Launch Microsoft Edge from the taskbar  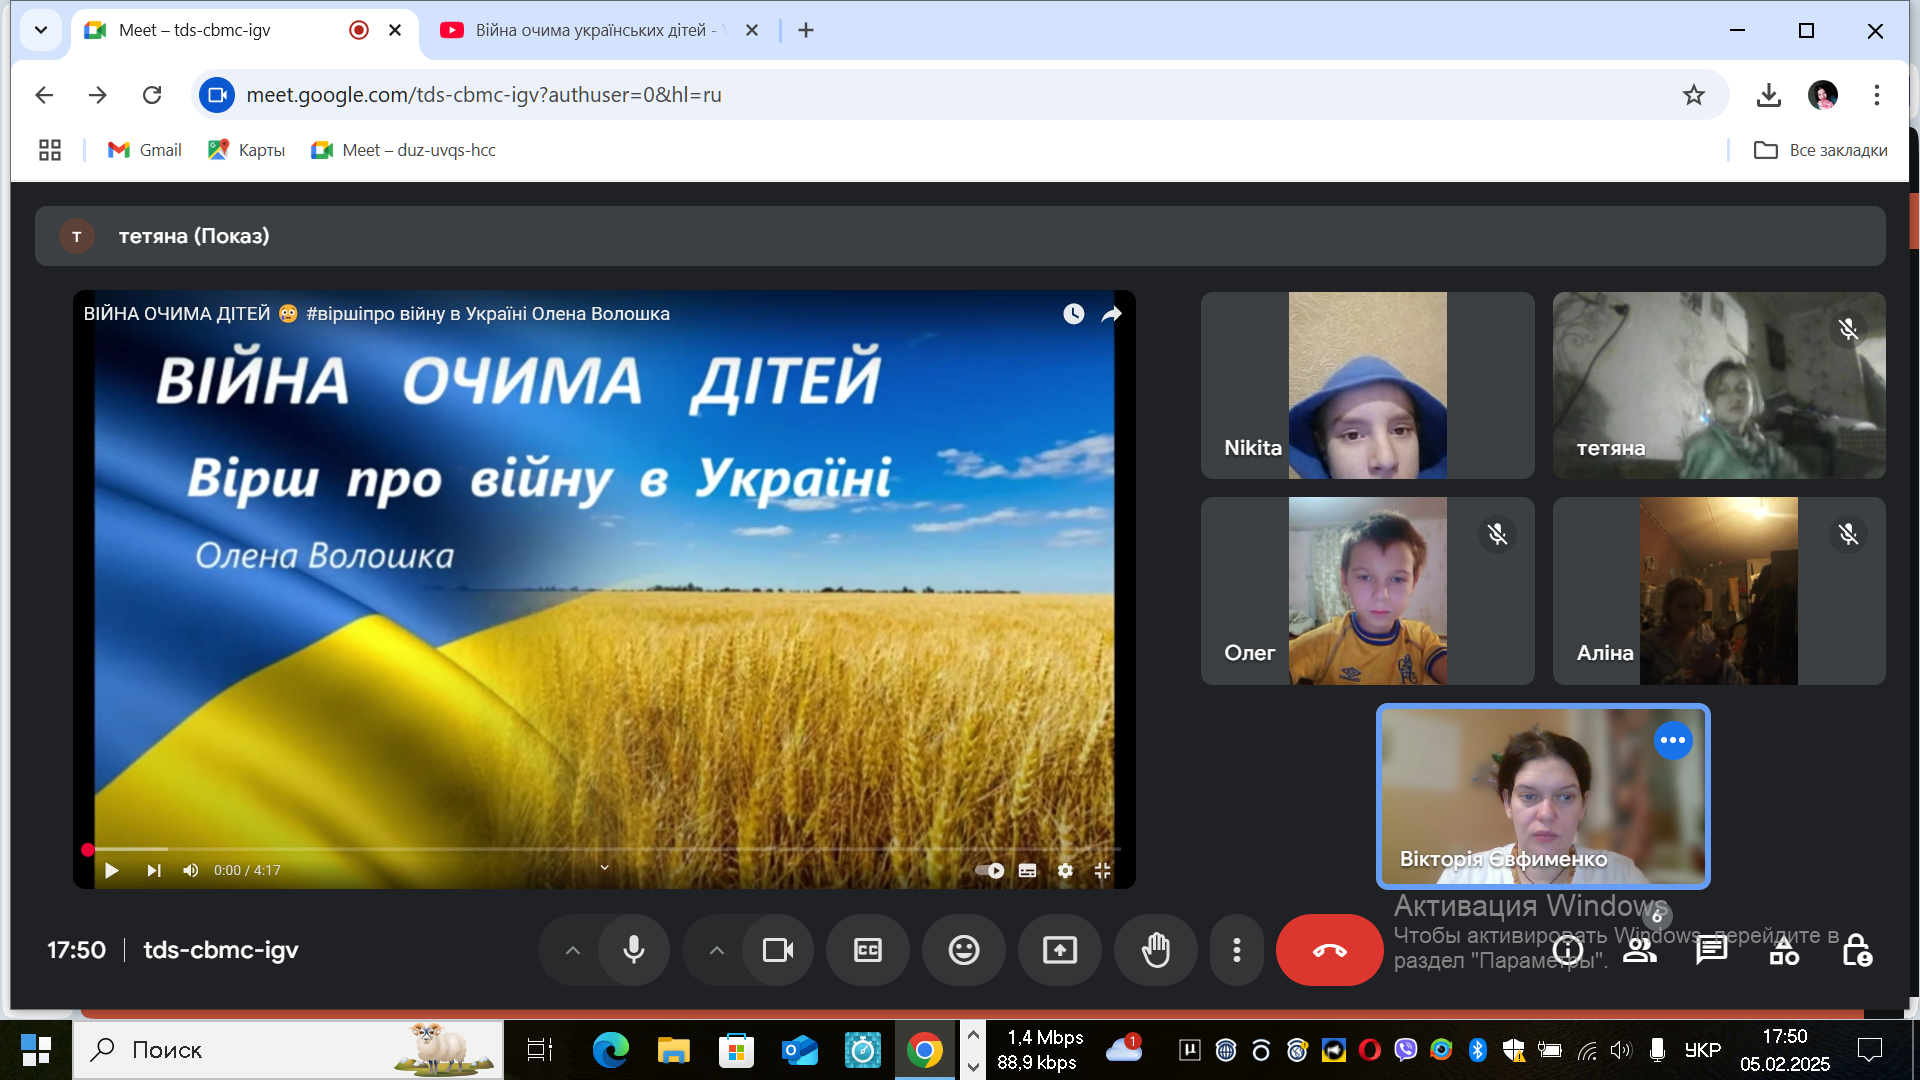click(x=611, y=1050)
